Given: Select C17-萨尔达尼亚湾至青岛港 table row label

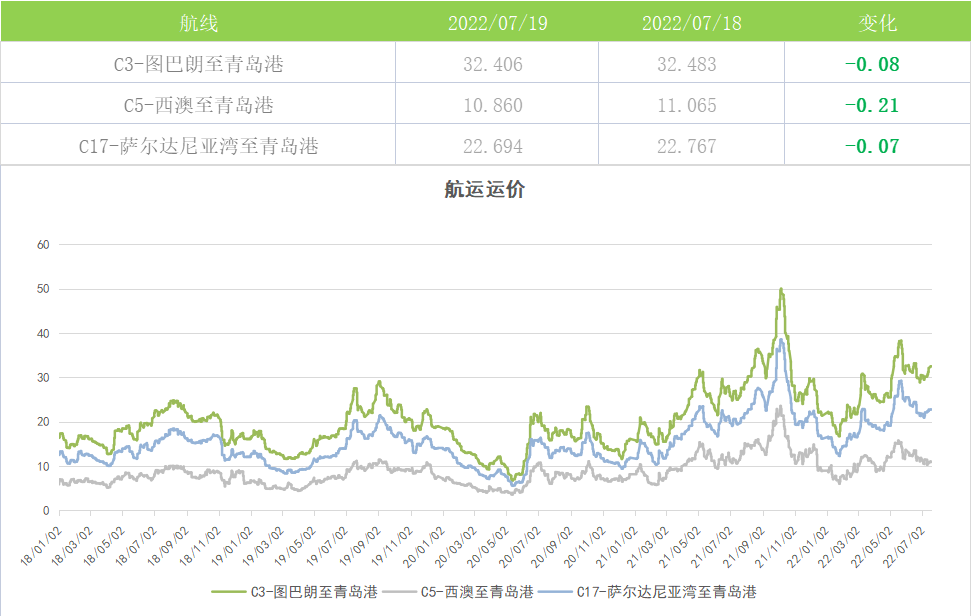Looking at the screenshot, I should [x=198, y=146].
